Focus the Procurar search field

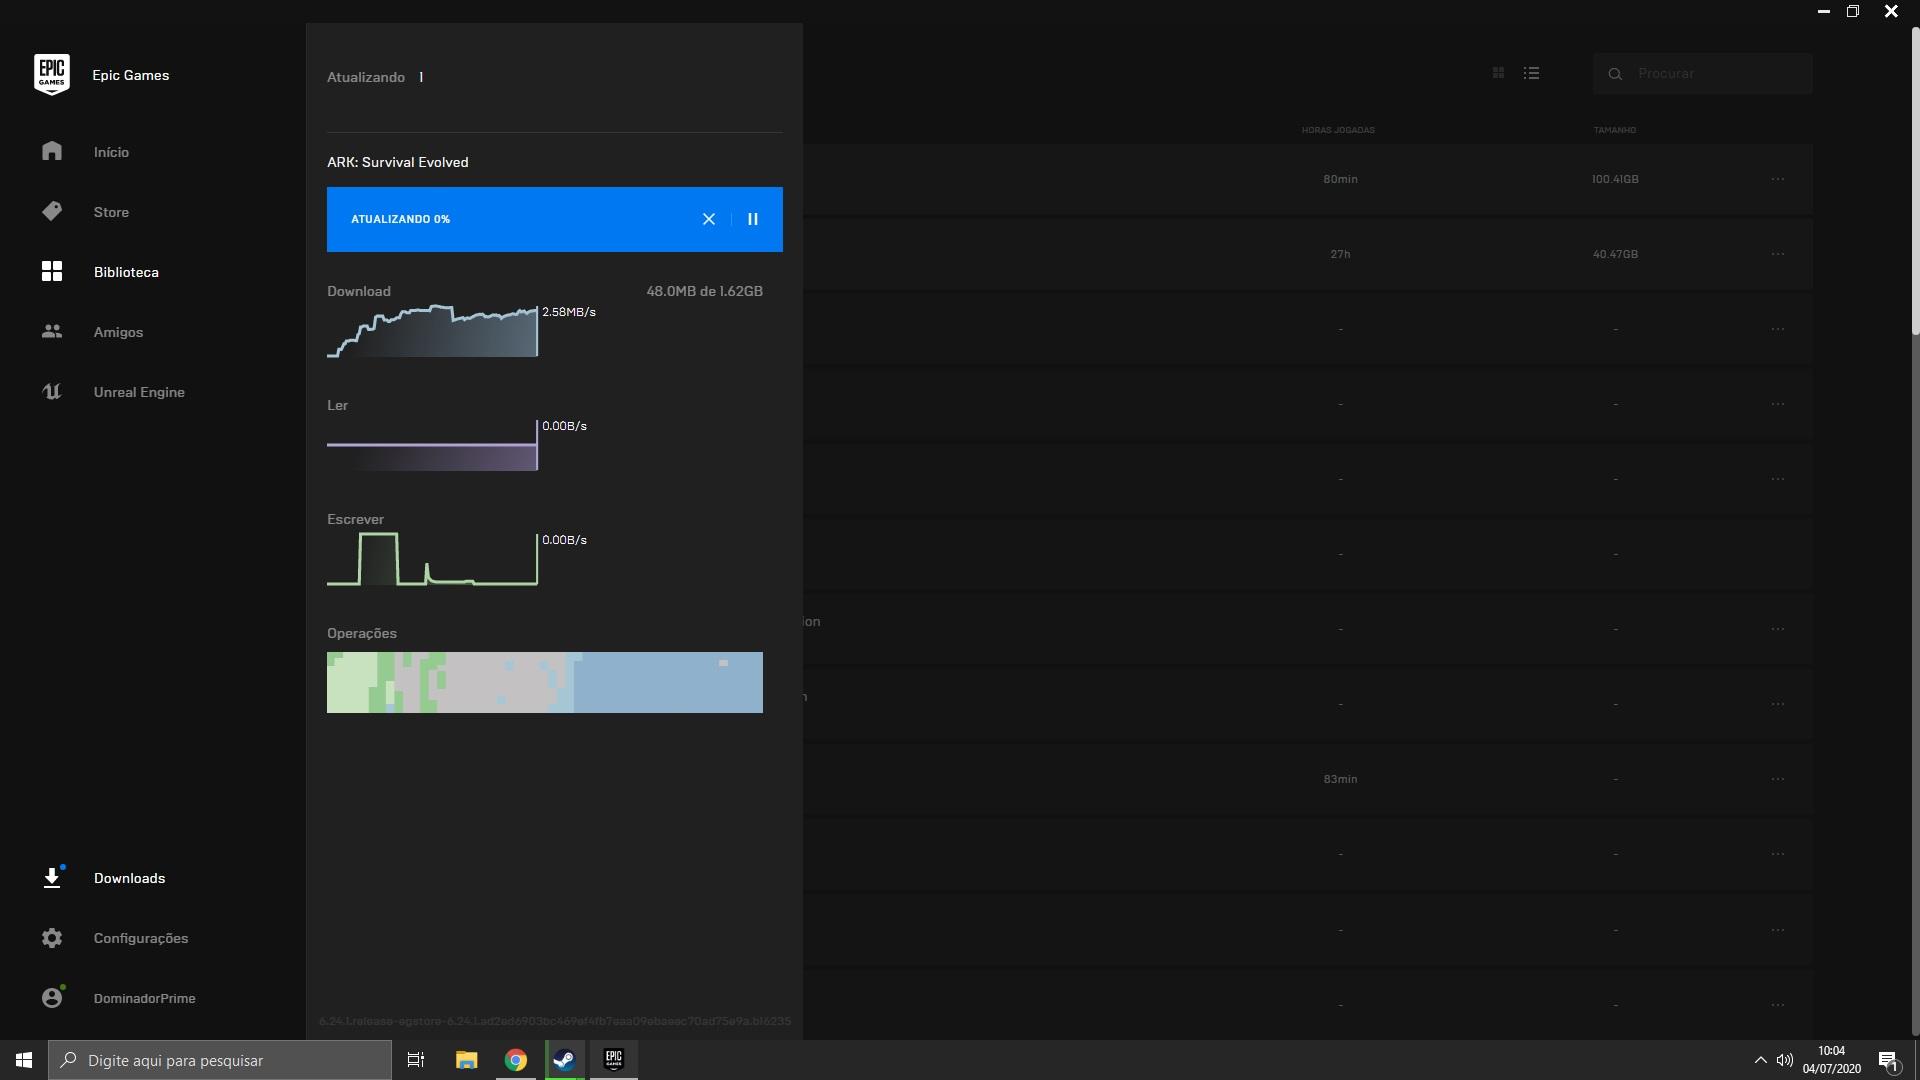coord(1702,73)
